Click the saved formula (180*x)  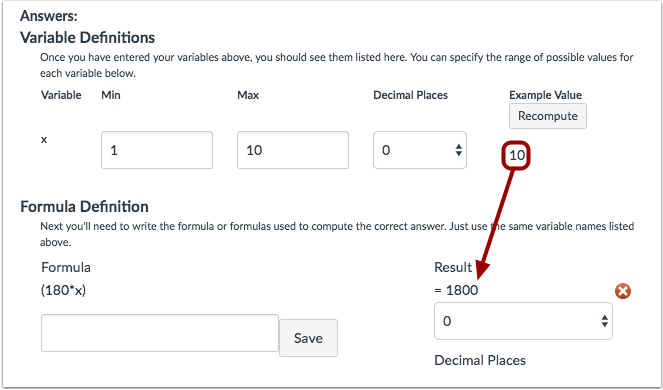(63, 290)
